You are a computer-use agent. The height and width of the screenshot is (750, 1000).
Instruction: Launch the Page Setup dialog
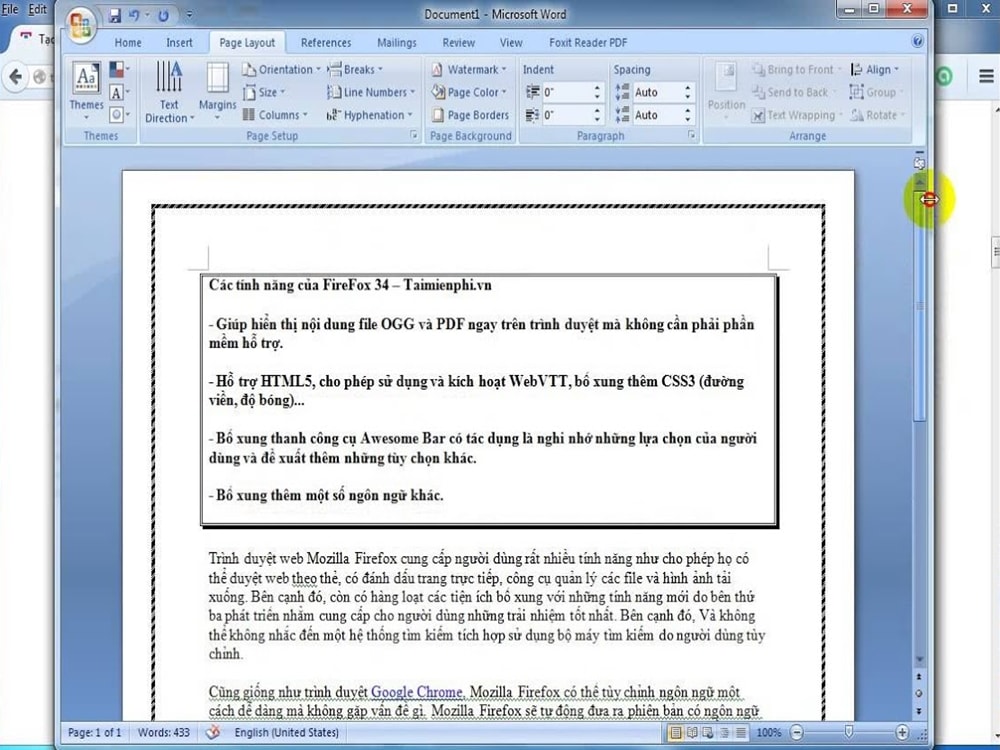coord(413,135)
